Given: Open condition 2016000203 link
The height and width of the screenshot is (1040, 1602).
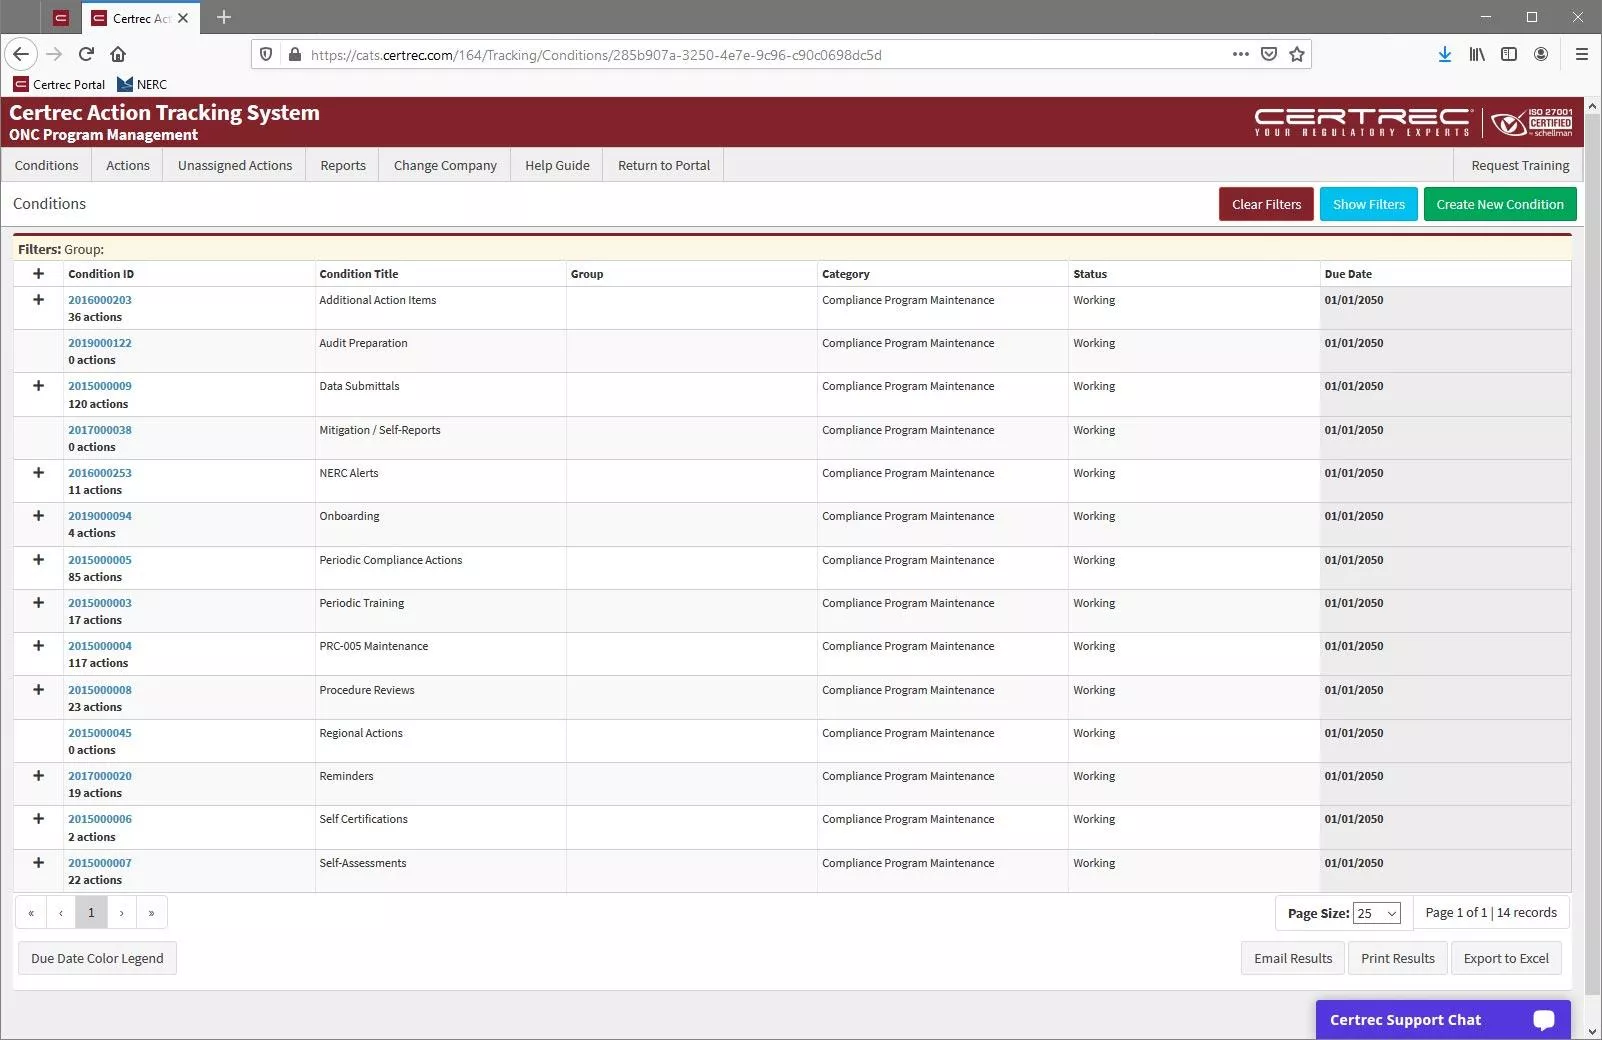Looking at the screenshot, I should click(100, 300).
